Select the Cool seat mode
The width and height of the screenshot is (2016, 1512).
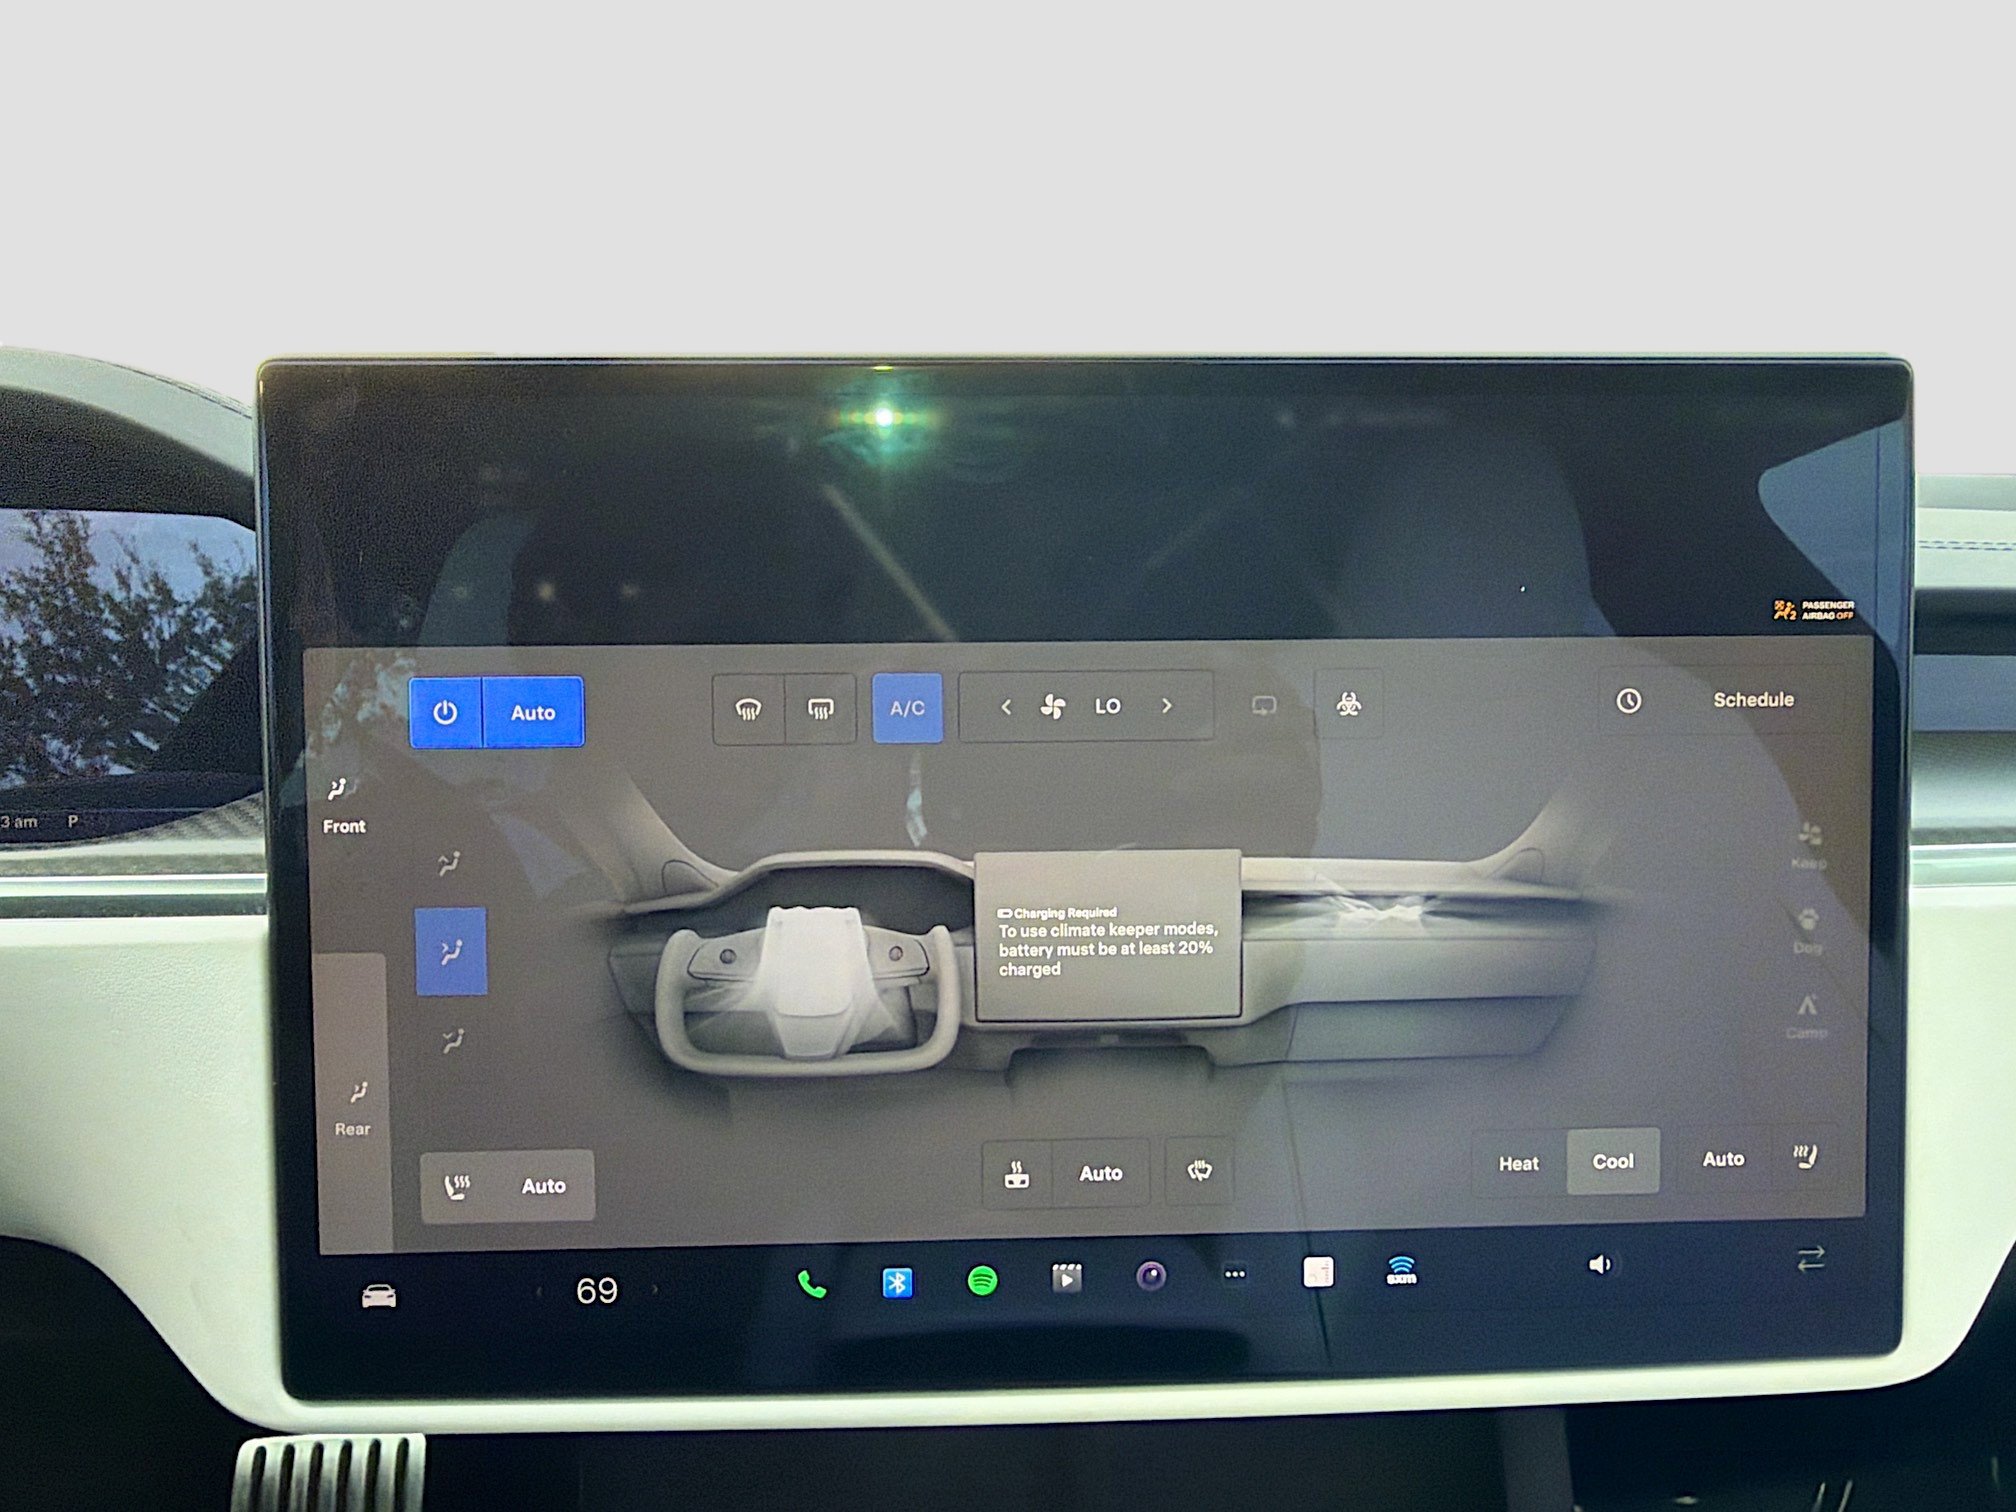[x=1612, y=1161]
